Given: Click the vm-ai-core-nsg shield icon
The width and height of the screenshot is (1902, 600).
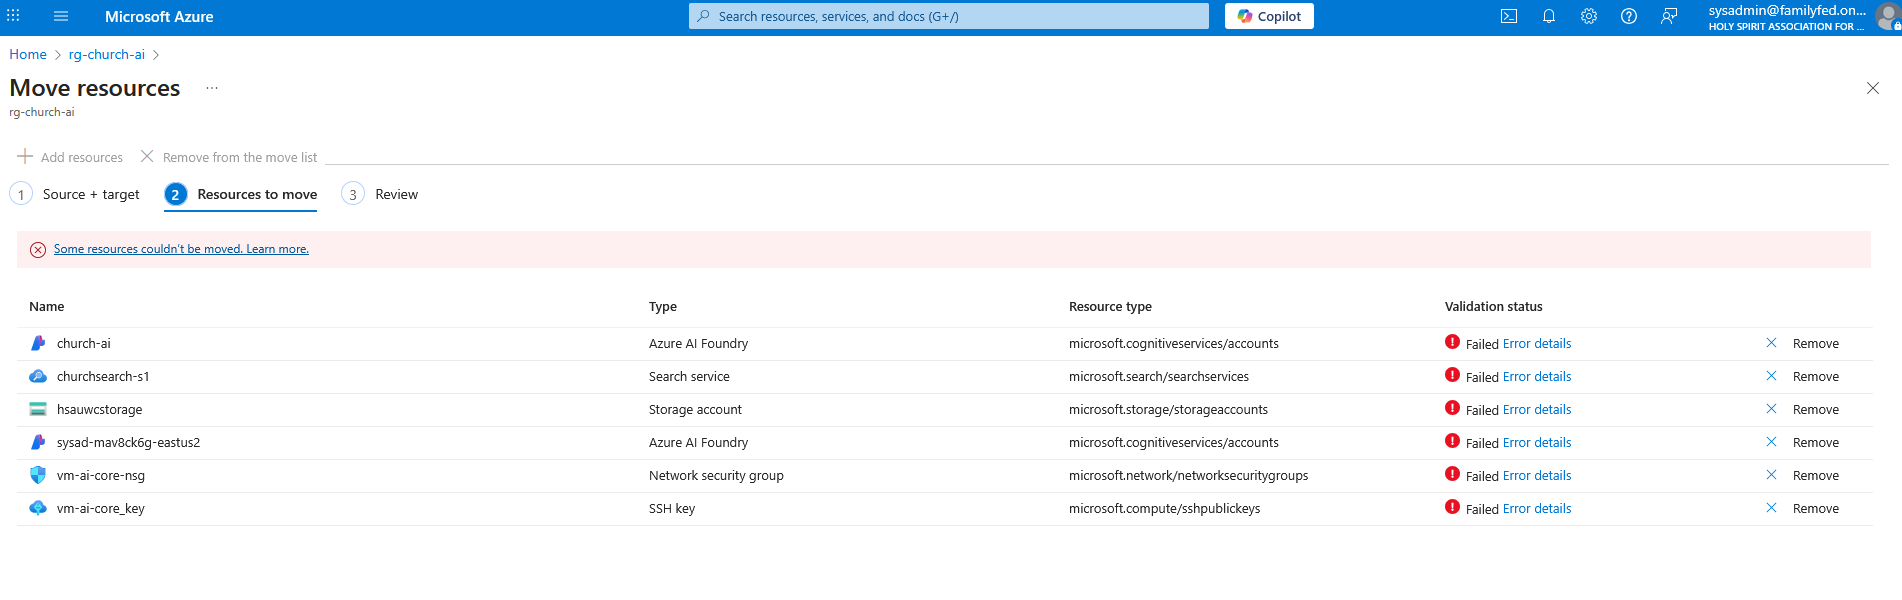Looking at the screenshot, I should pos(38,475).
